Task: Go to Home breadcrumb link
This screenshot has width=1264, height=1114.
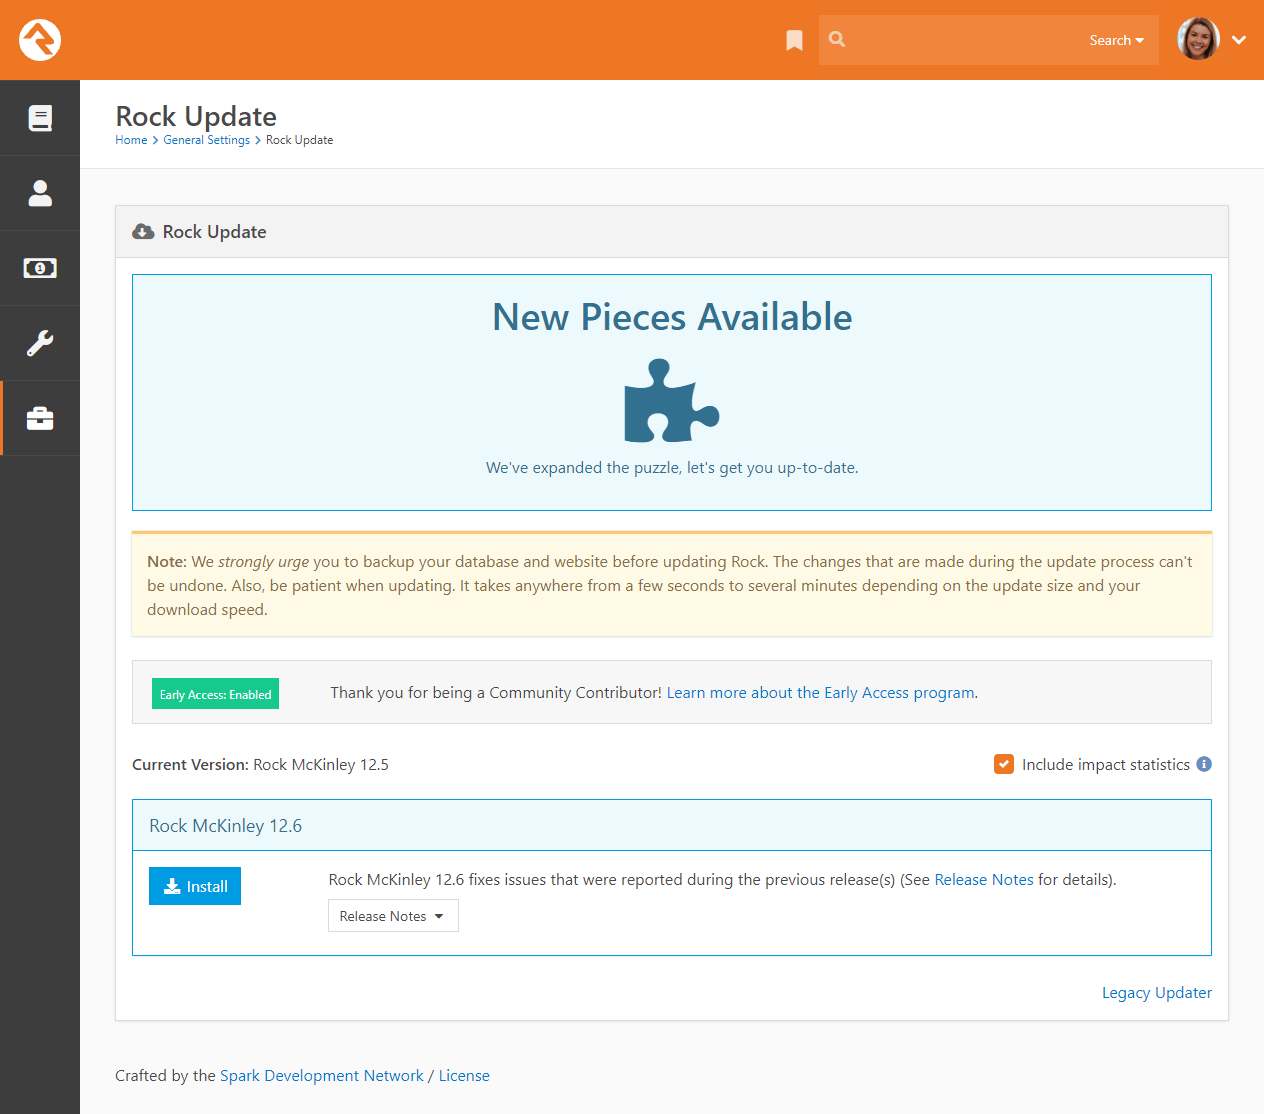Action: click(x=131, y=140)
